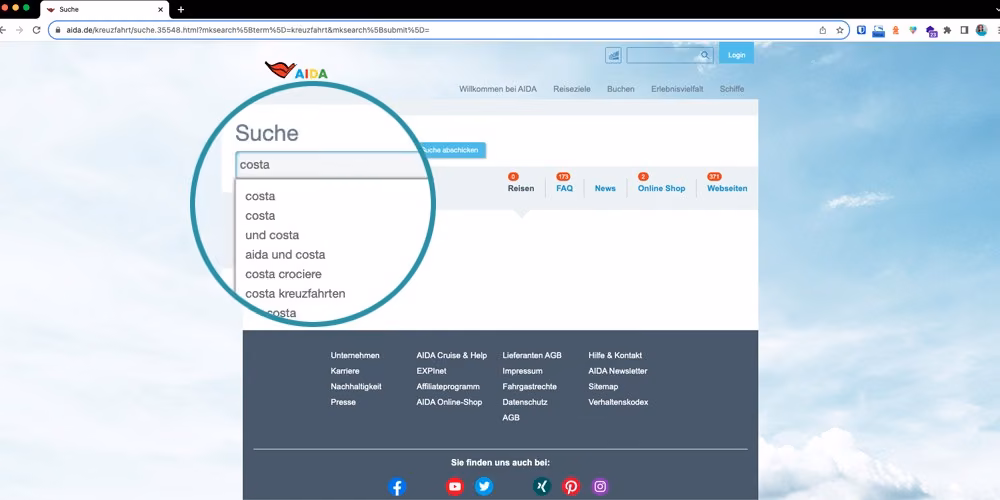
Task: Open the Sitemap footer link
Action: [x=603, y=386]
